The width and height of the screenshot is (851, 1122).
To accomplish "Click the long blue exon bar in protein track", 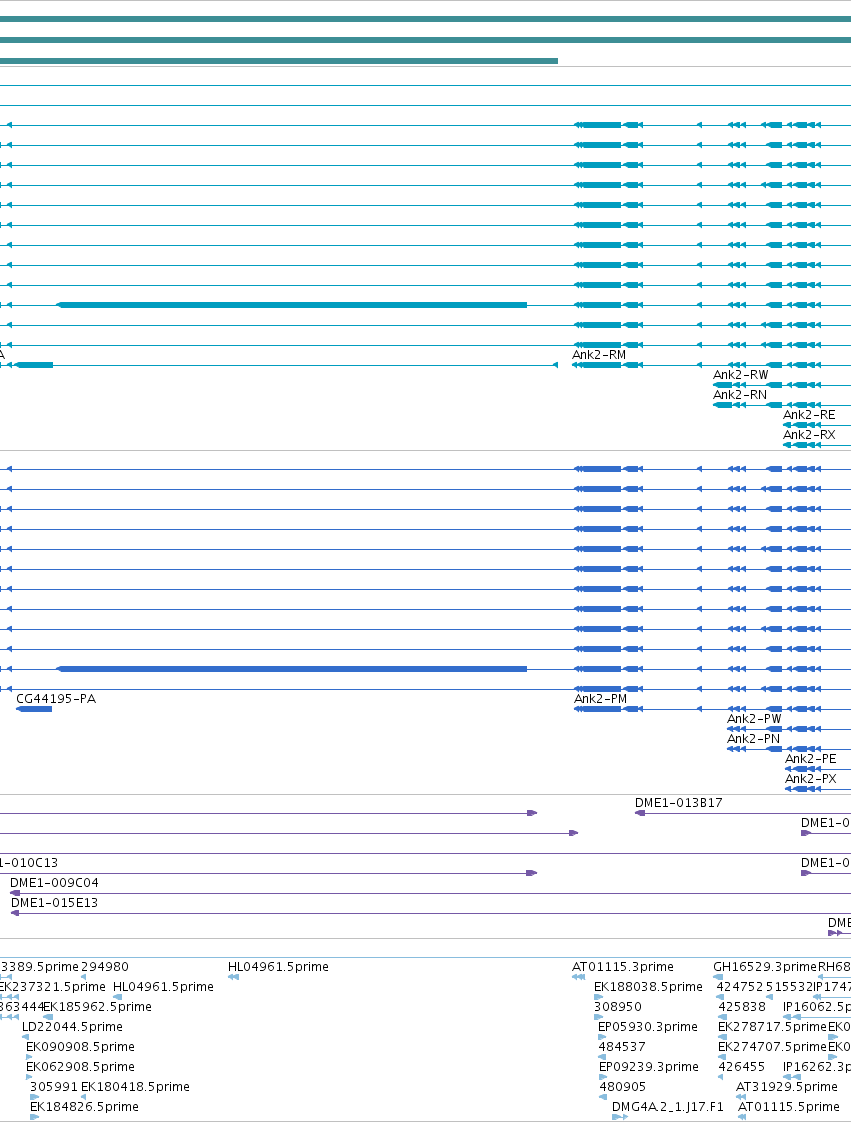I will (x=292, y=669).
